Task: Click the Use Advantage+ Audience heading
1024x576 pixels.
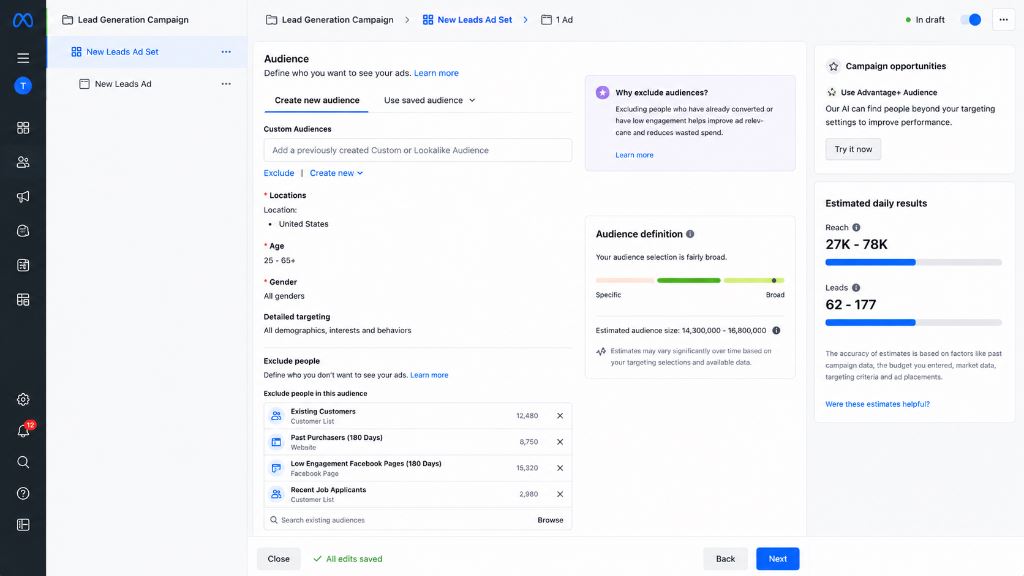Action: click(888, 93)
